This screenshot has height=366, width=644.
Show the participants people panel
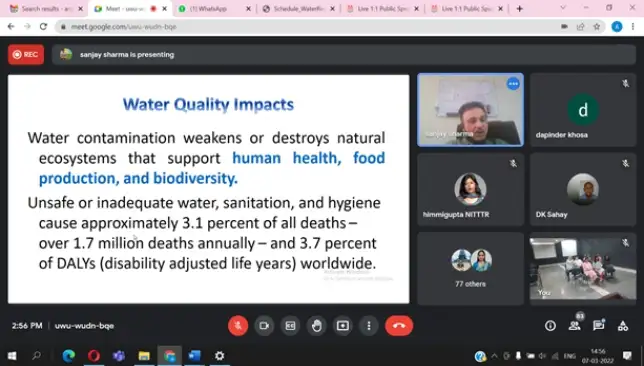coord(575,326)
